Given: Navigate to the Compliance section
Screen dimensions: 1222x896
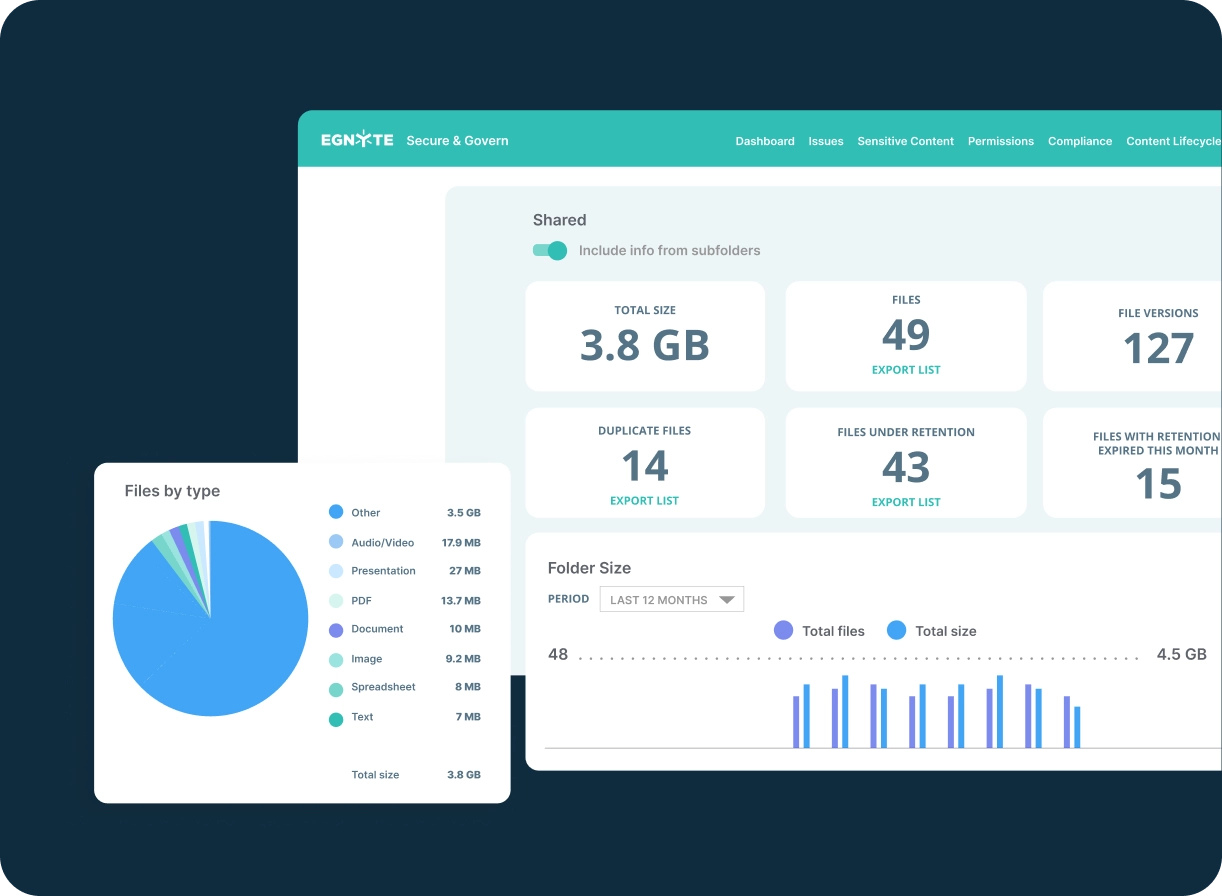Looking at the screenshot, I should (x=1080, y=141).
